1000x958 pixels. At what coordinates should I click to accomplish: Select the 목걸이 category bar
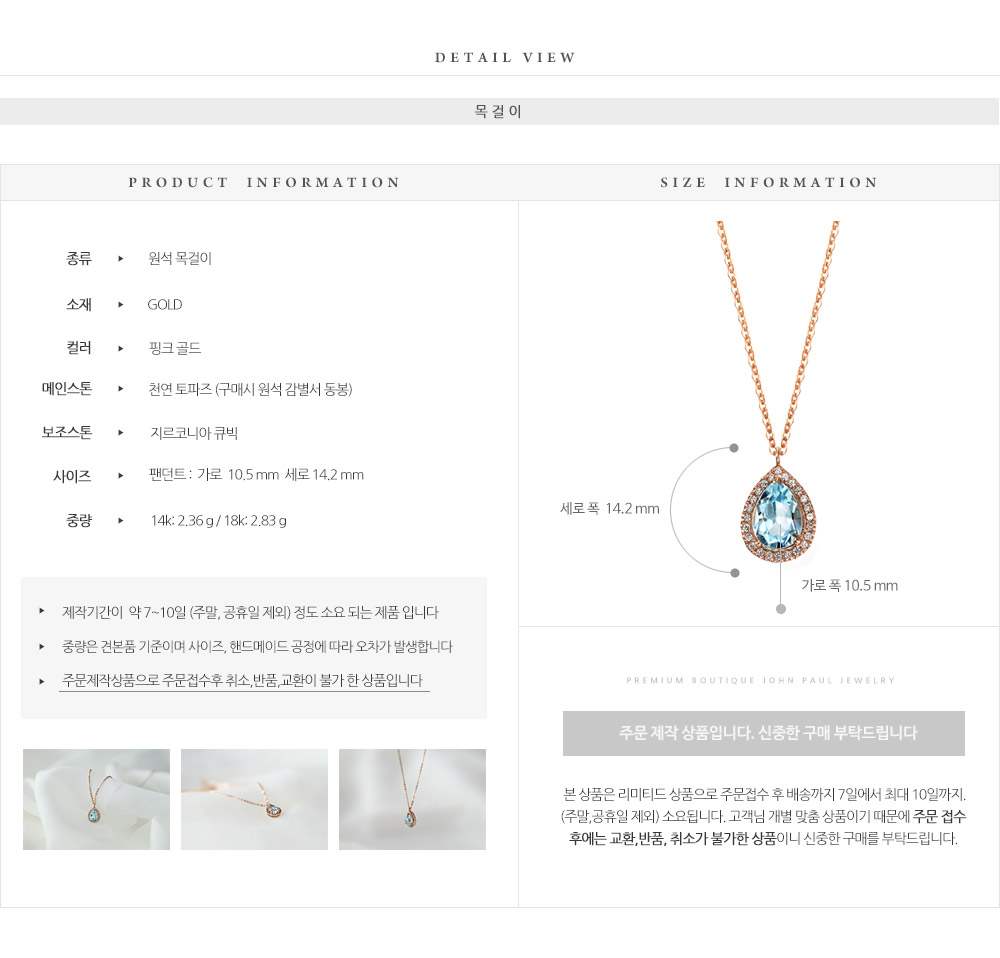pyautogui.click(x=499, y=112)
